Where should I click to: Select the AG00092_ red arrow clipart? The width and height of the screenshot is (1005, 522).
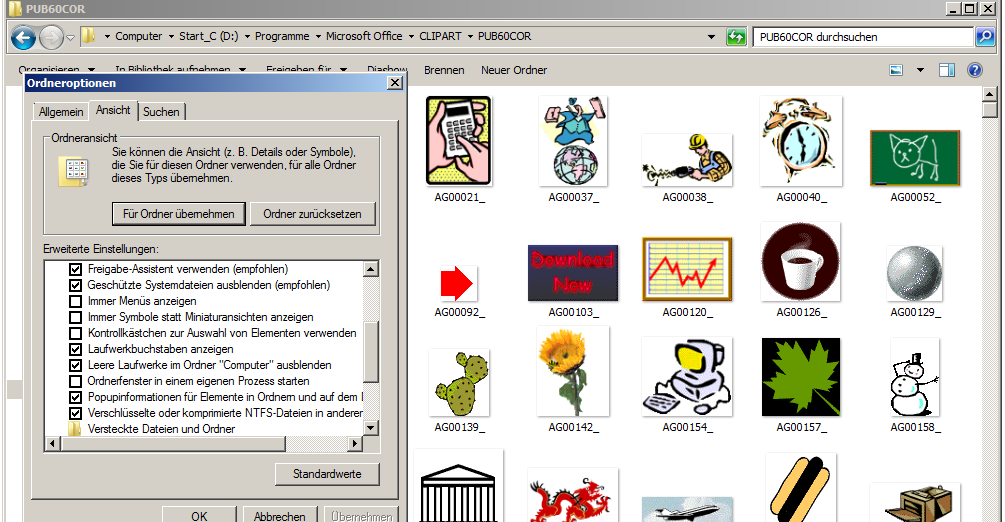[x=459, y=283]
